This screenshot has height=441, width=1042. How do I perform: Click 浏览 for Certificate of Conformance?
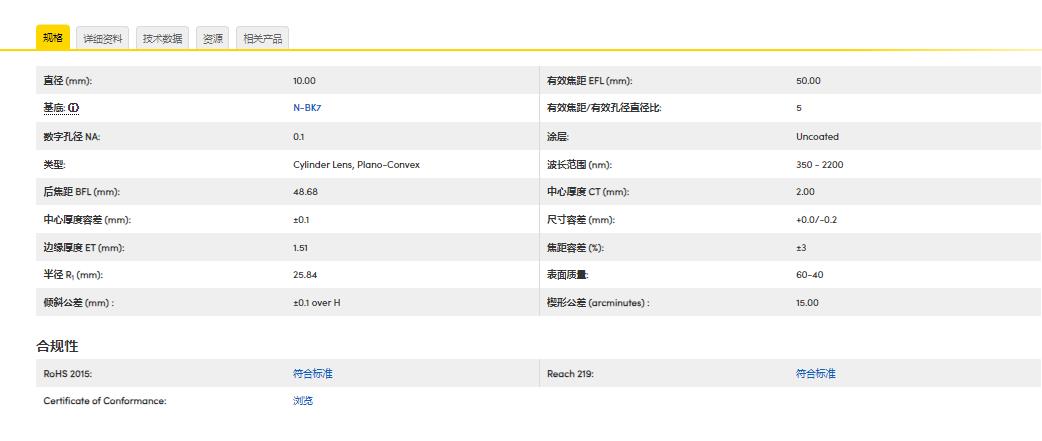pyautogui.click(x=302, y=401)
